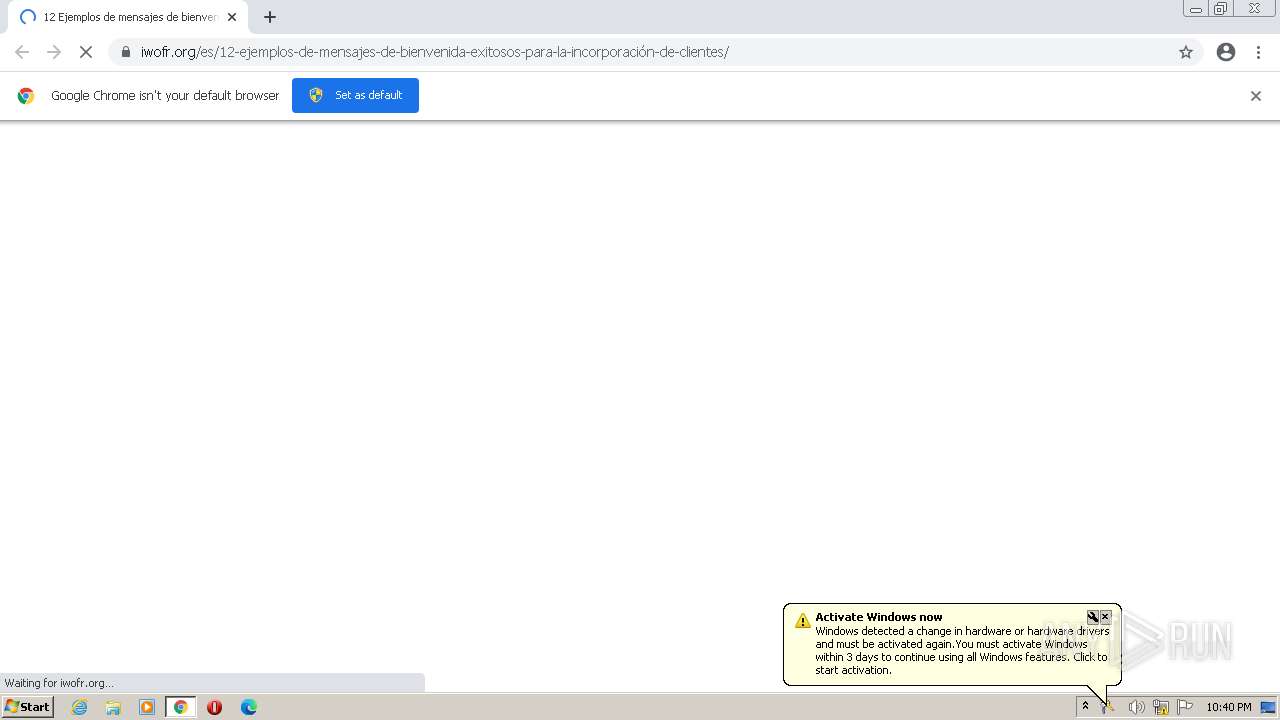Viewport: 1280px width, 720px height.
Task: Open Windows Start menu
Action: point(27,707)
